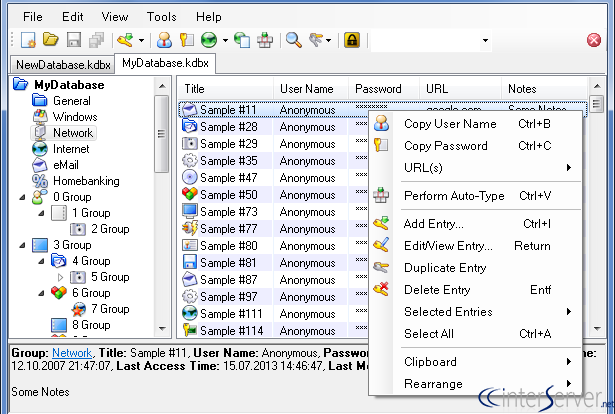Choose Add Entry... in context menu
Image resolution: width=615 pixels, height=414 pixels.
pos(475,224)
